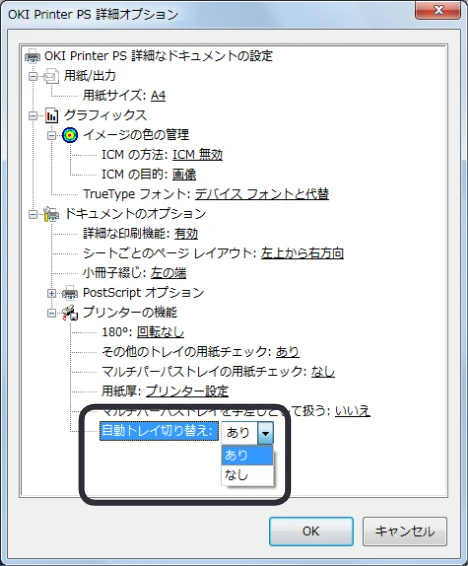Click the ドキュメントのオプション printer icon
This screenshot has height=566, width=468.
(51, 214)
